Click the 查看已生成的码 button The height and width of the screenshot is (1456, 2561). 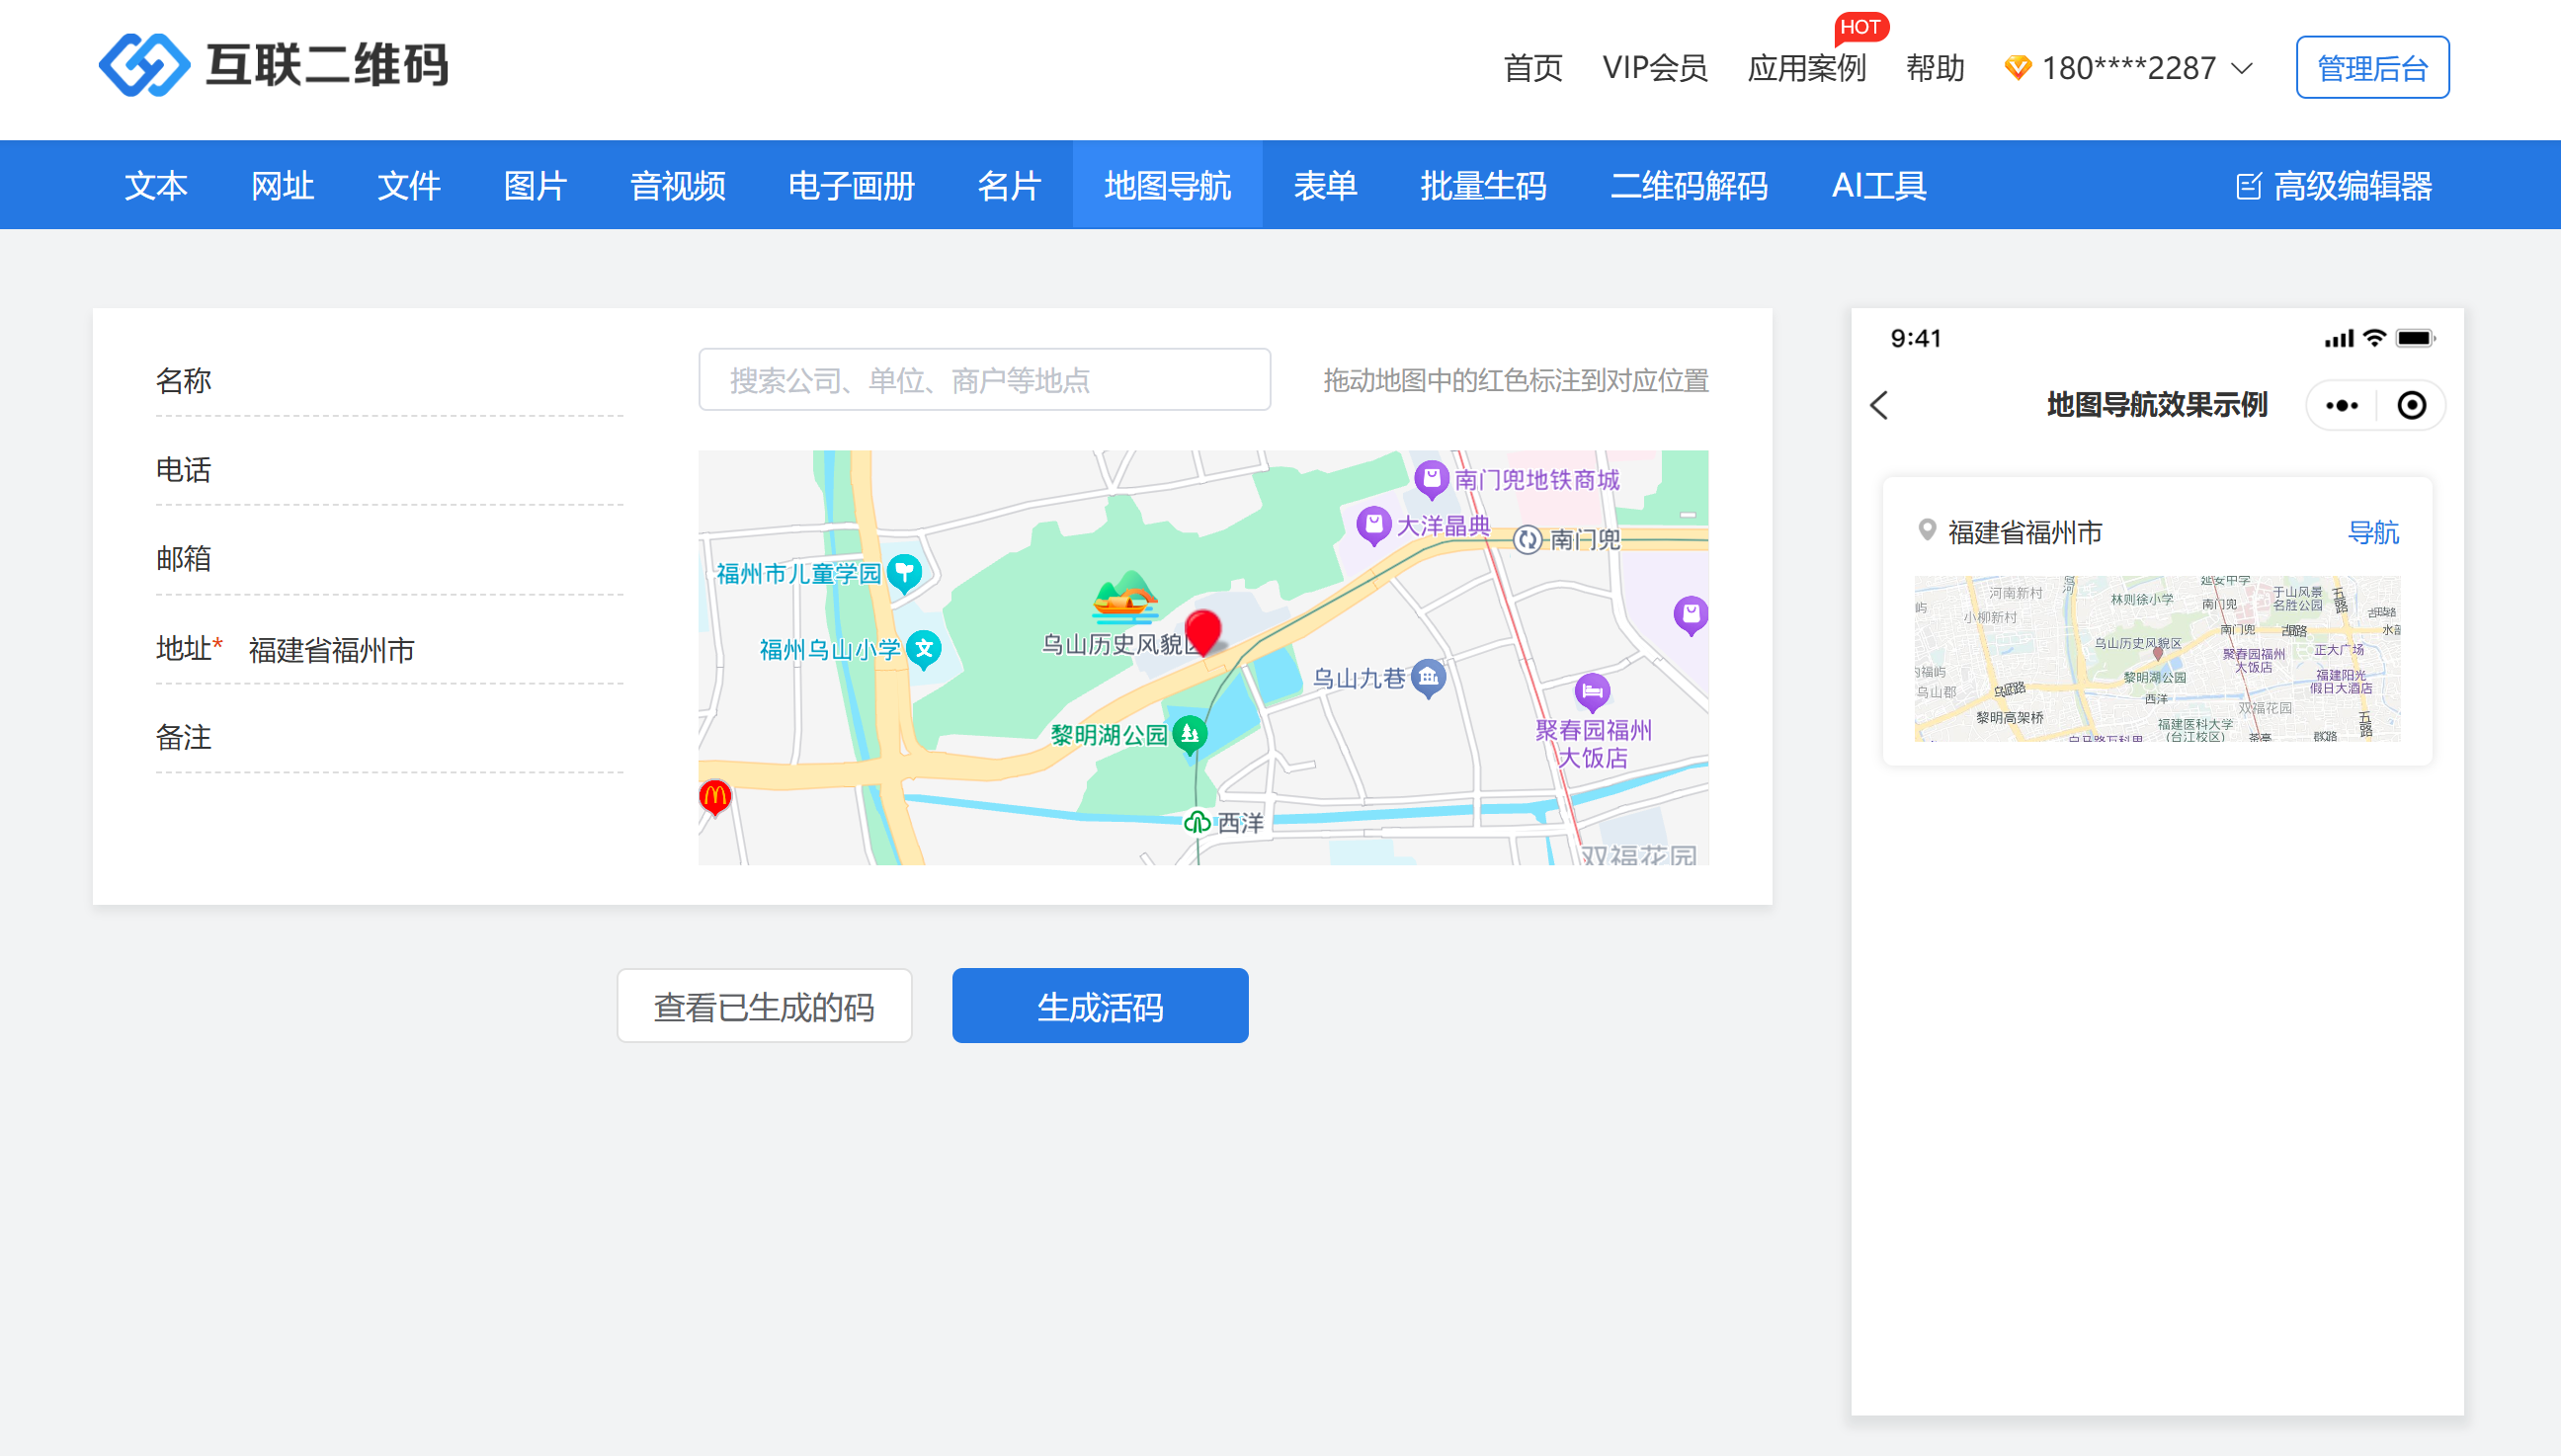pyautogui.click(x=764, y=1006)
